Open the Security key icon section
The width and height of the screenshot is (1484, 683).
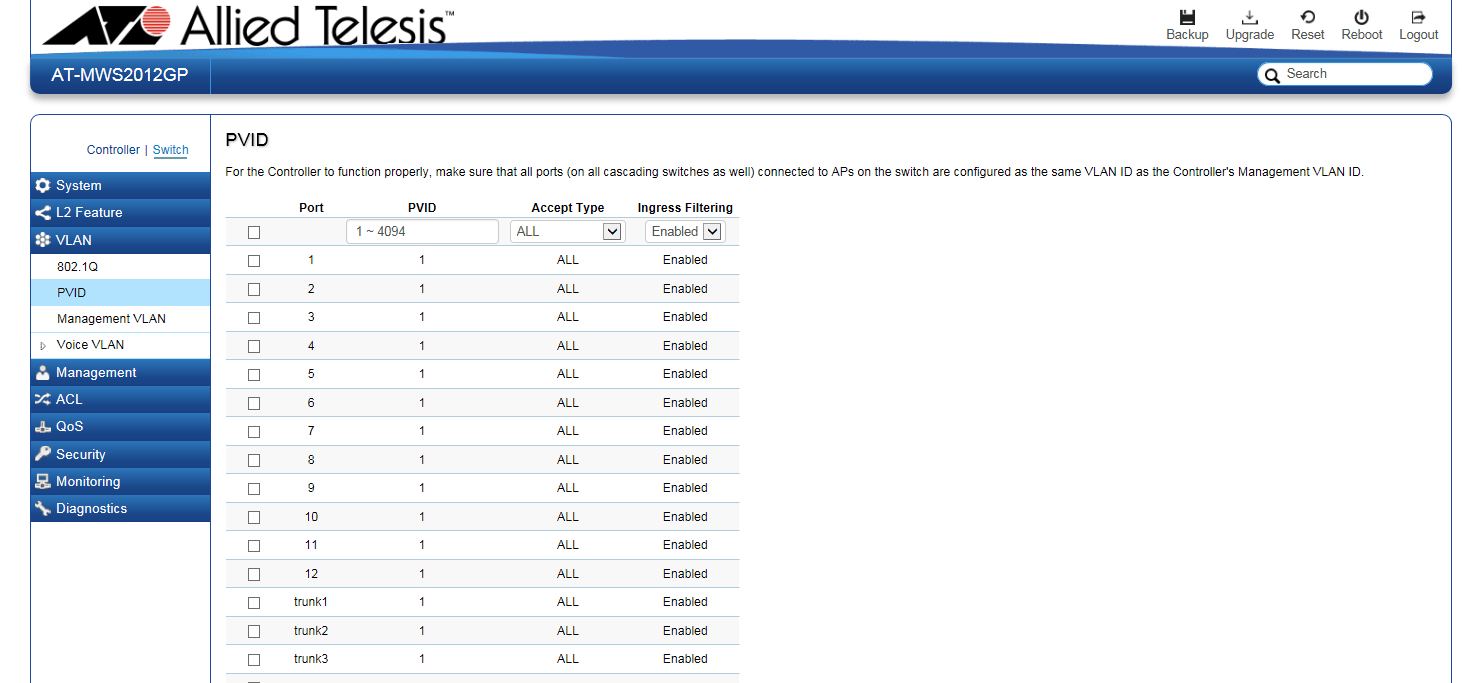[x=42, y=454]
